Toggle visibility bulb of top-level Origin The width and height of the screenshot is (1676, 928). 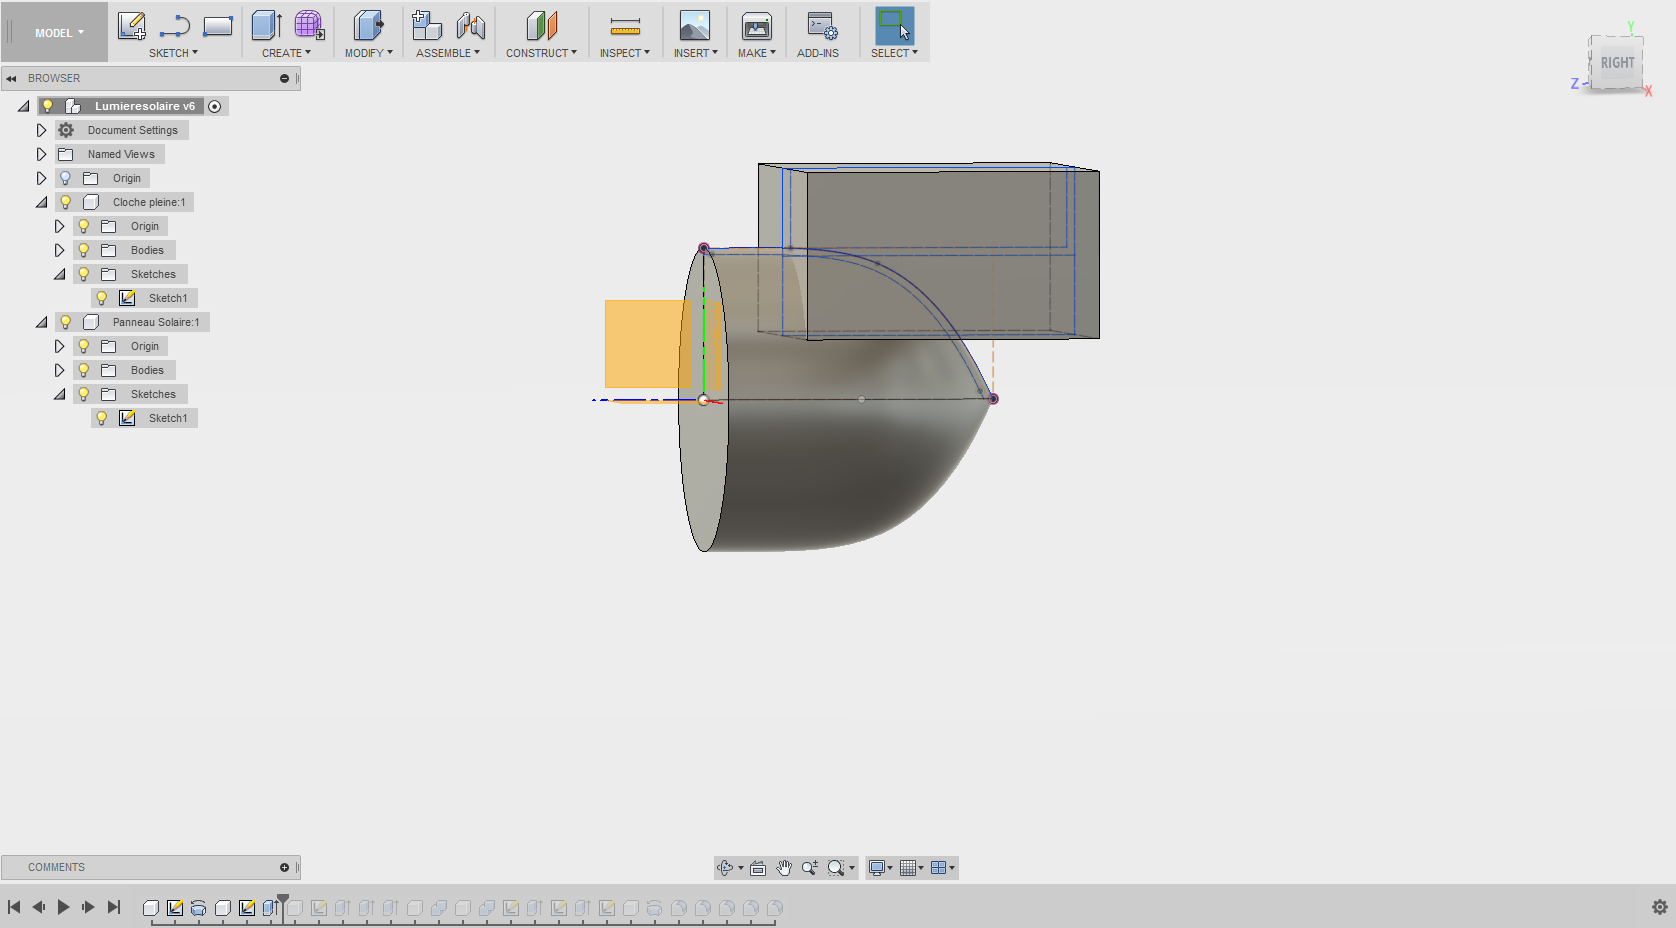[65, 178]
